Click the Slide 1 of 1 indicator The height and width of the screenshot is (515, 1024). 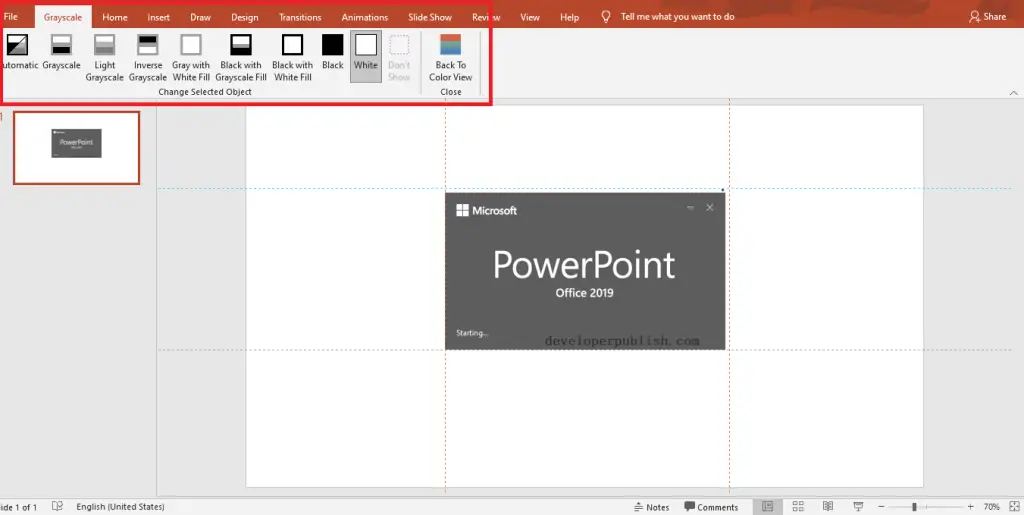19,507
